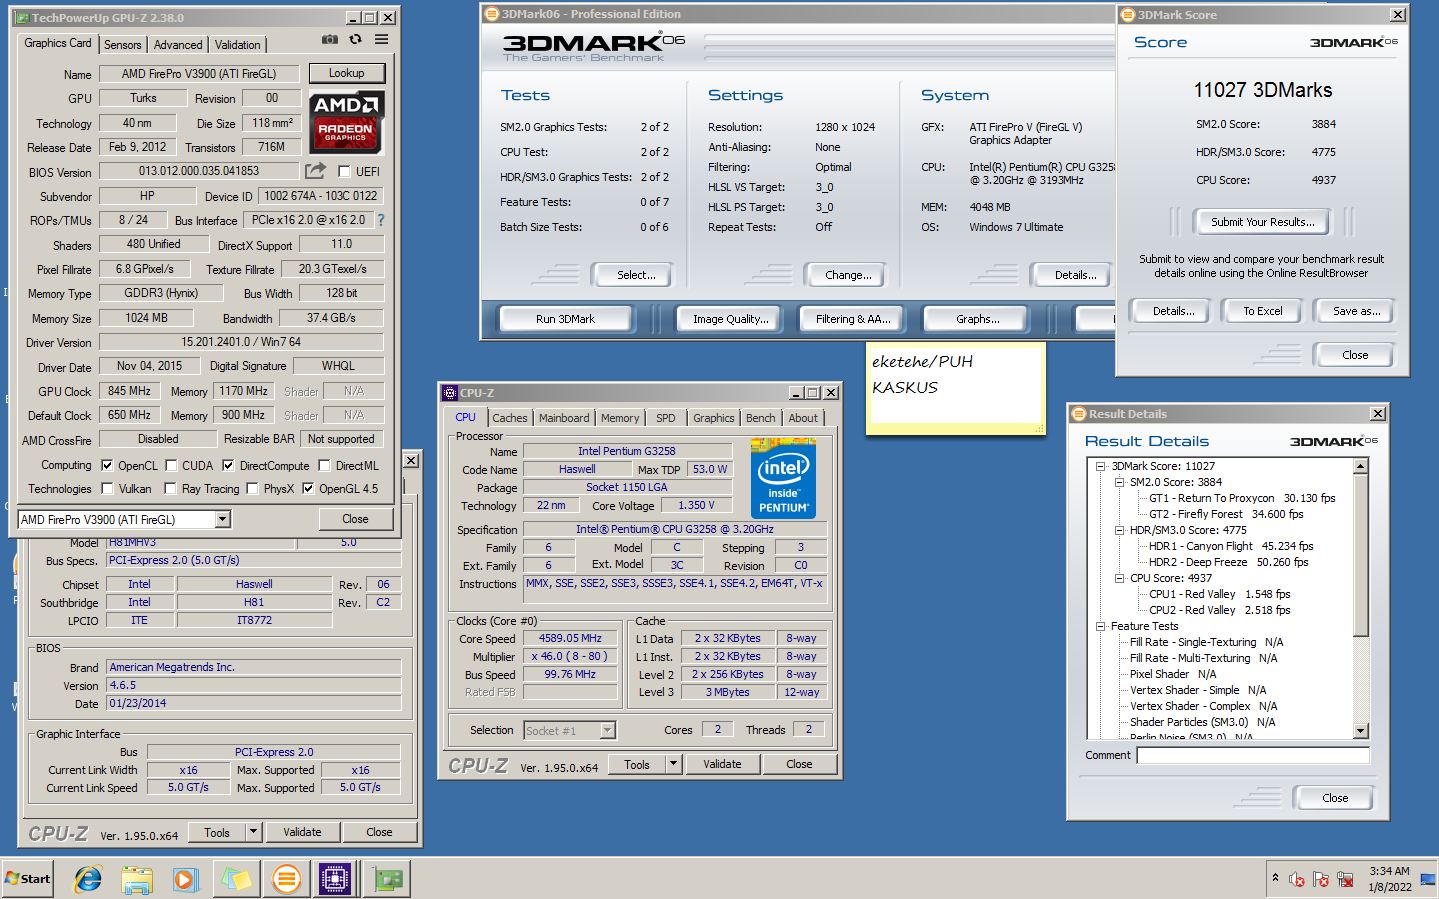The height and width of the screenshot is (899, 1439).
Task: Click the Bus Interface question mark
Action: [x=380, y=220]
